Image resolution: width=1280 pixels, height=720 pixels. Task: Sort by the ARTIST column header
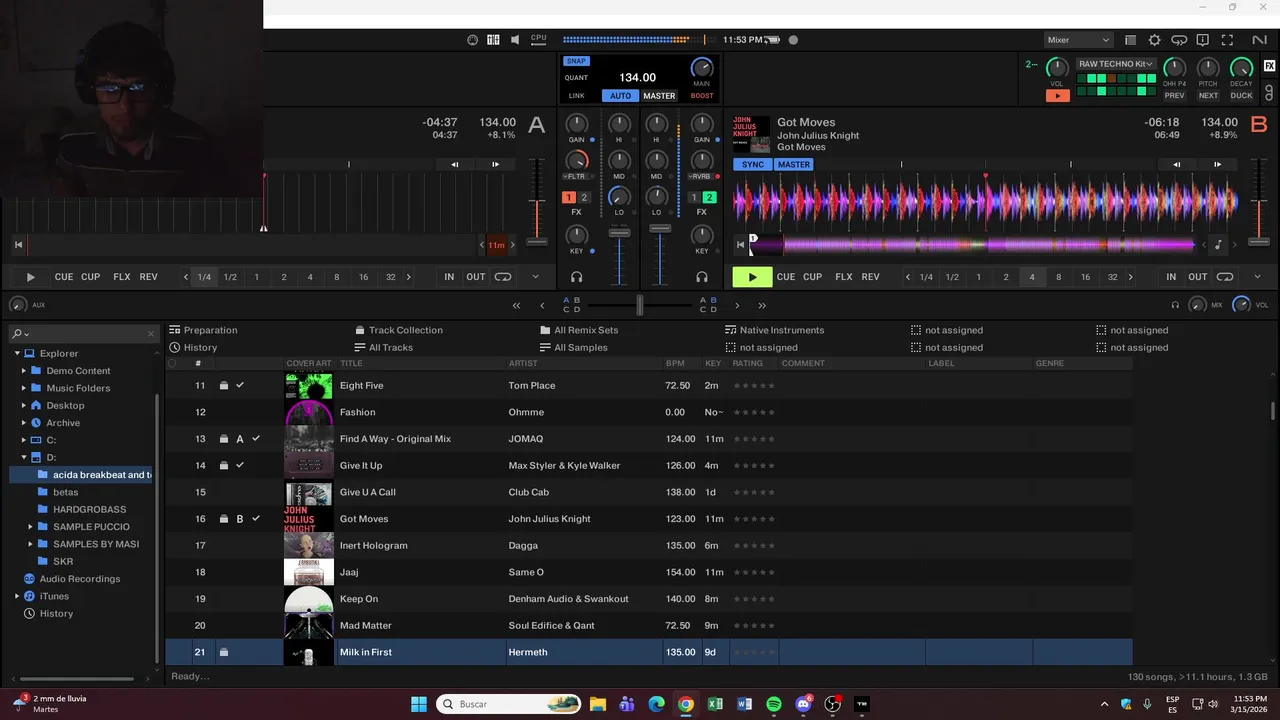coord(523,363)
